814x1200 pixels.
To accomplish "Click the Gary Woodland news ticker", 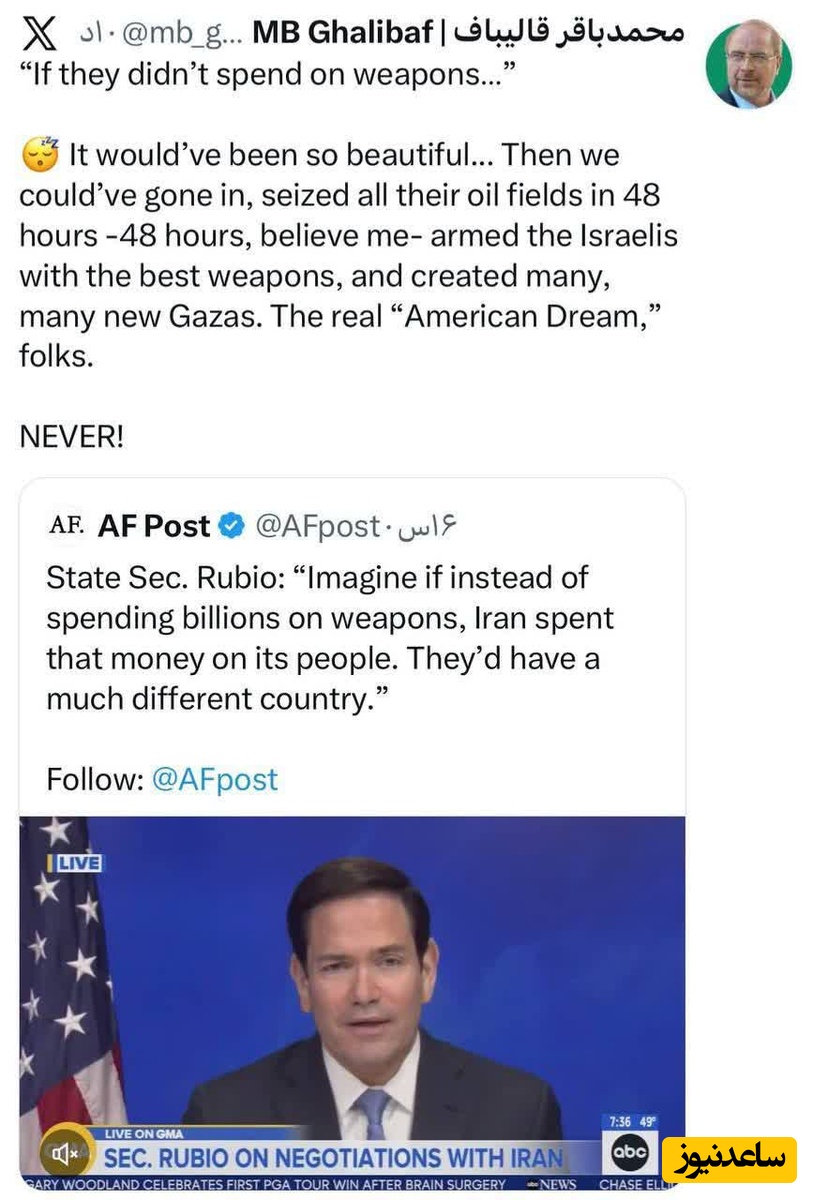I will (265, 1185).
